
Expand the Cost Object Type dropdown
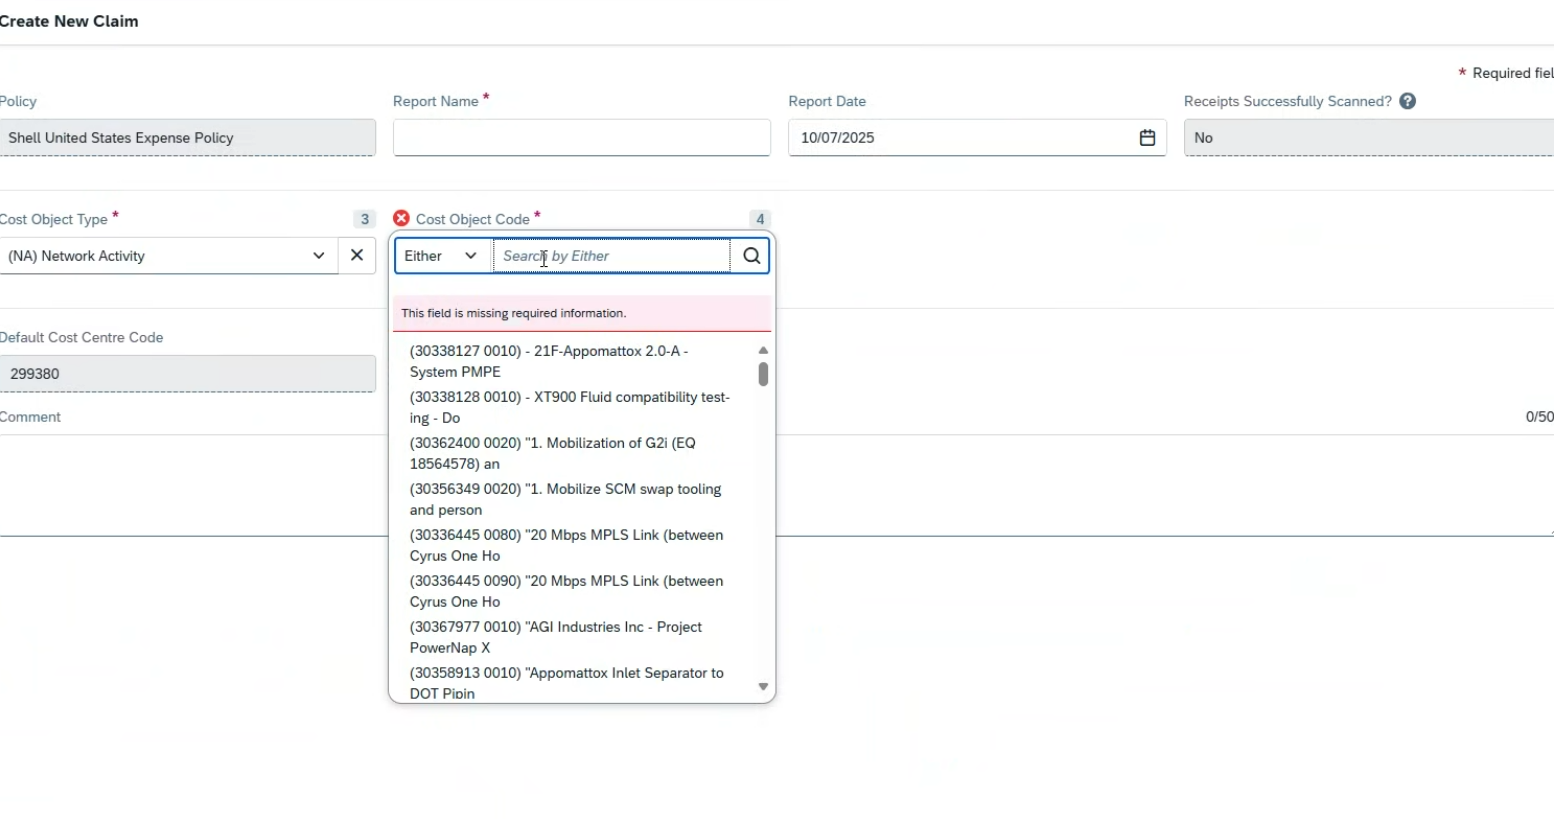318,256
